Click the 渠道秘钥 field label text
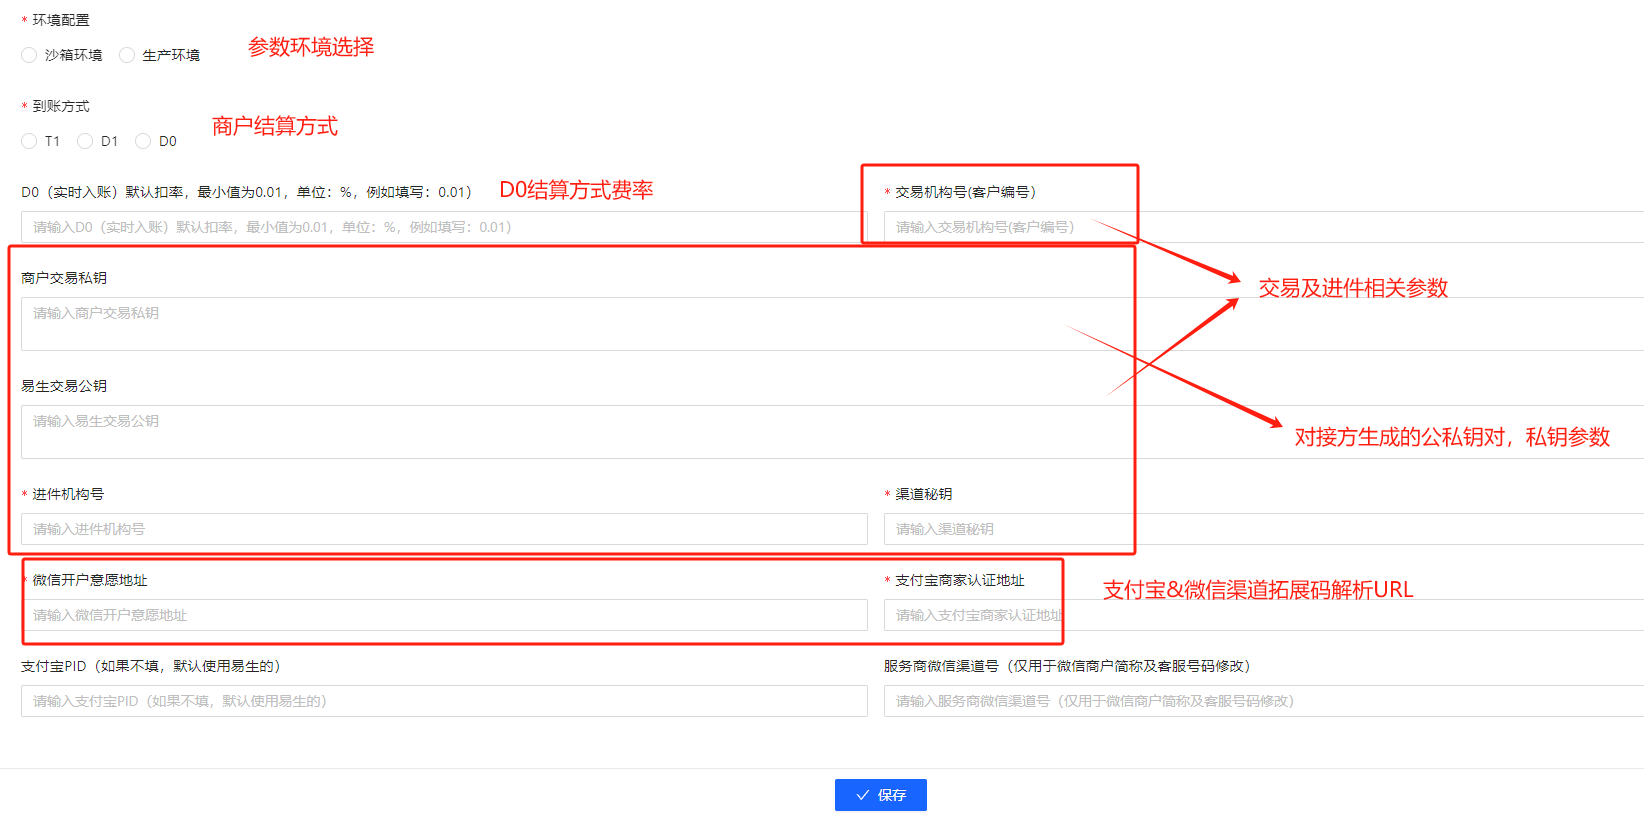The width and height of the screenshot is (1644, 816). pyautogui.click(x=924, y=494)
